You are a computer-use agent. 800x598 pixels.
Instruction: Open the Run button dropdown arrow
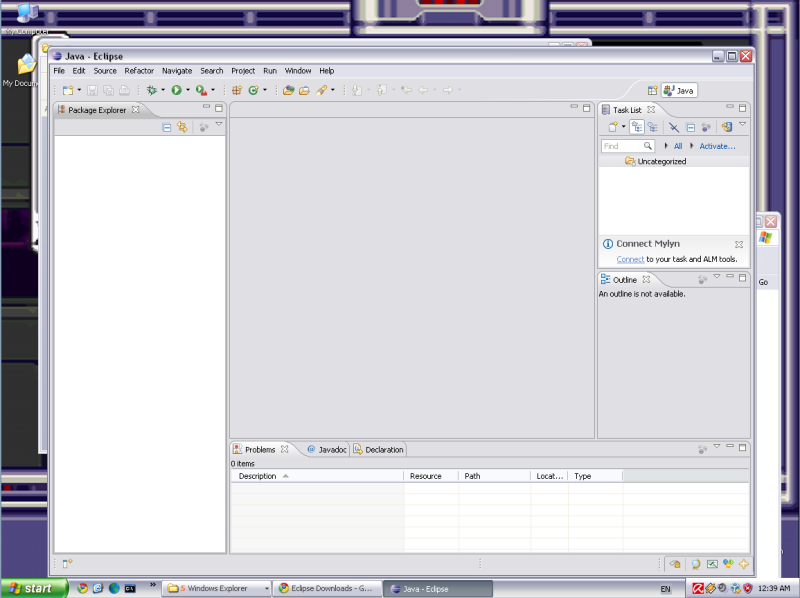187,90
